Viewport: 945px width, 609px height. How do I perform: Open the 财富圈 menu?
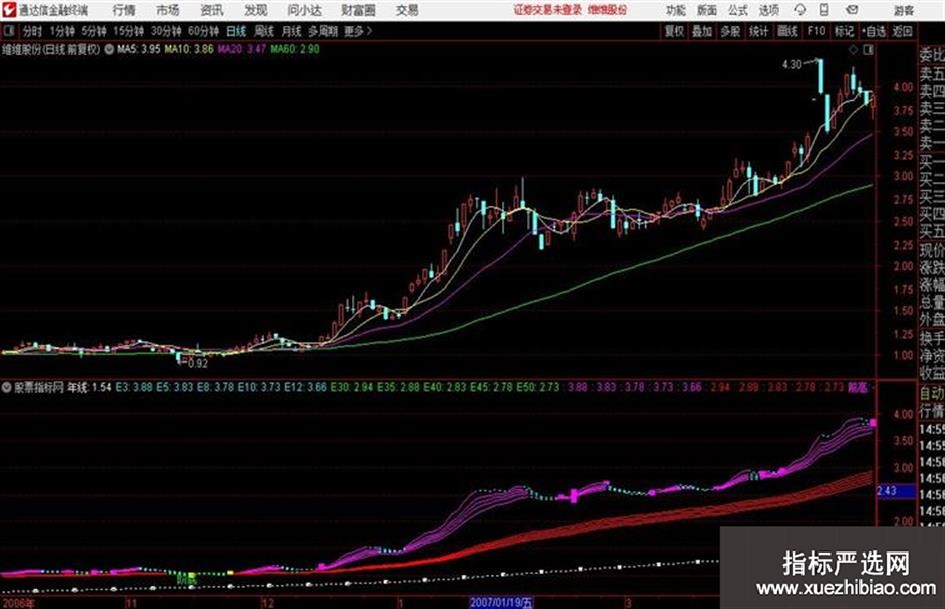[358, 10]
